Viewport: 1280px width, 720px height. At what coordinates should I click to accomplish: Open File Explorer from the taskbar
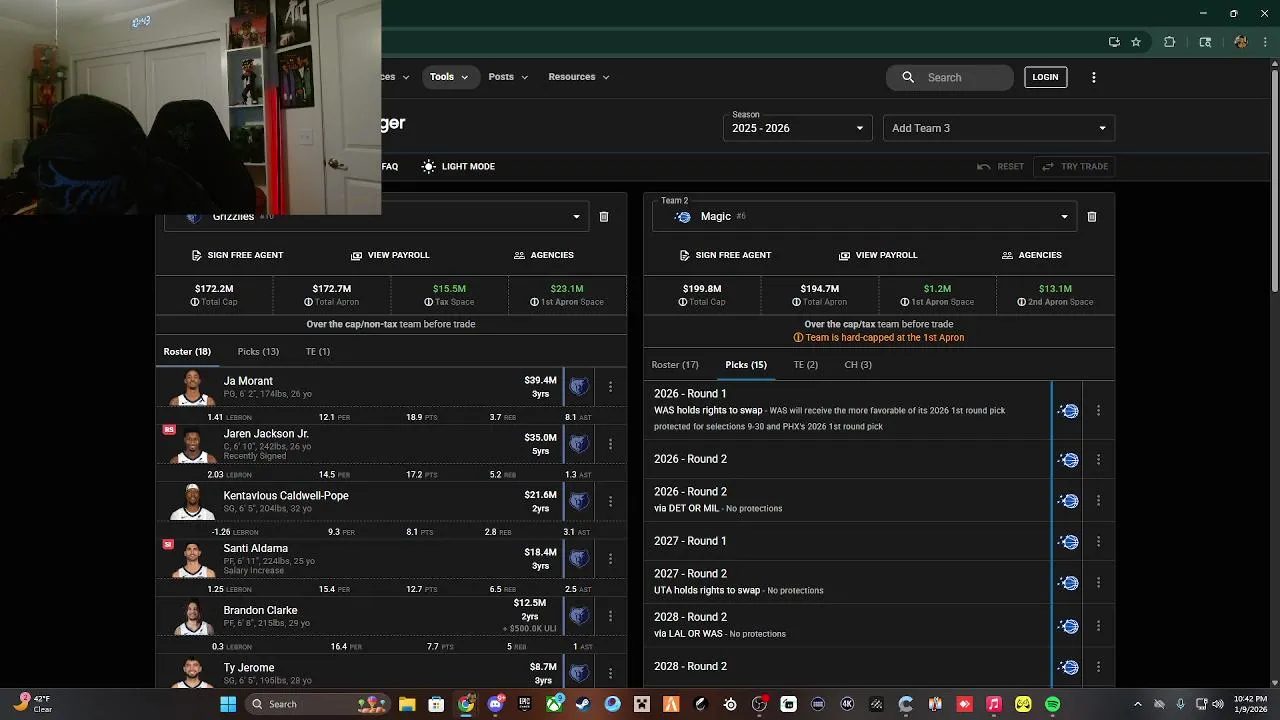(x=407, y=704)
